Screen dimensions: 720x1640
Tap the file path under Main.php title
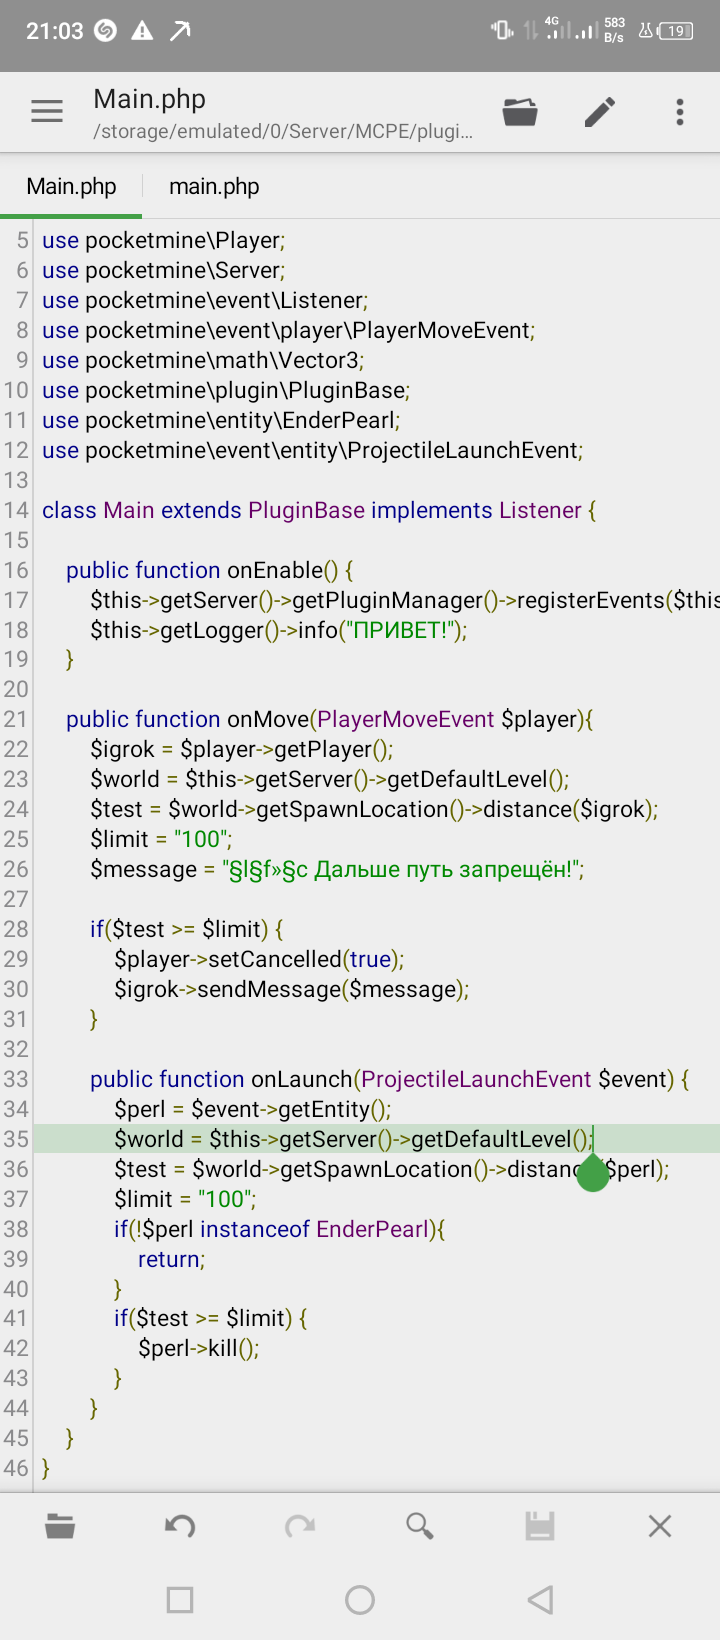point(283,132)
